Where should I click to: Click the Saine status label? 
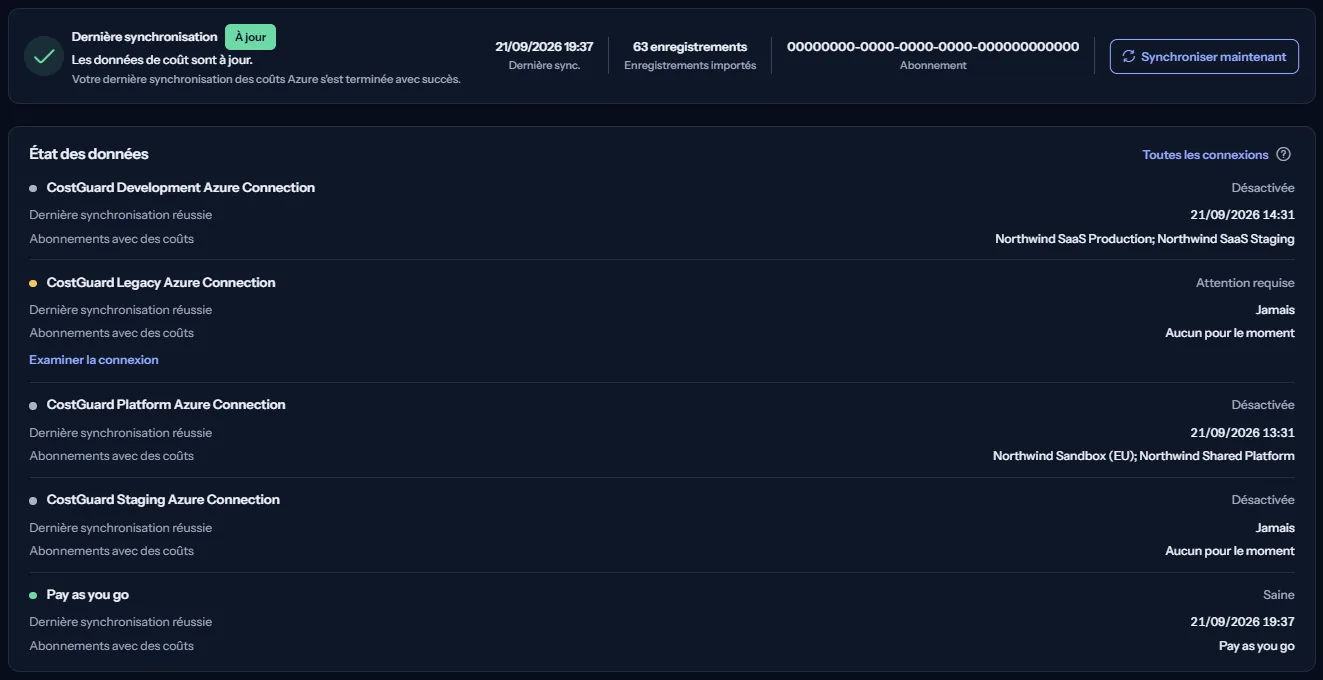coord(1278,594)
